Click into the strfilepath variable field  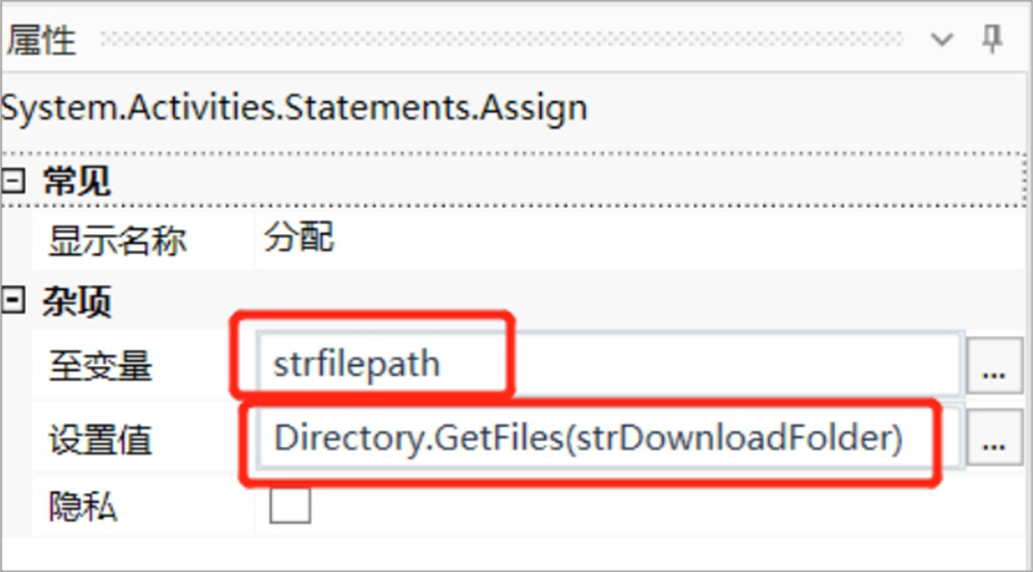point(608,364)
